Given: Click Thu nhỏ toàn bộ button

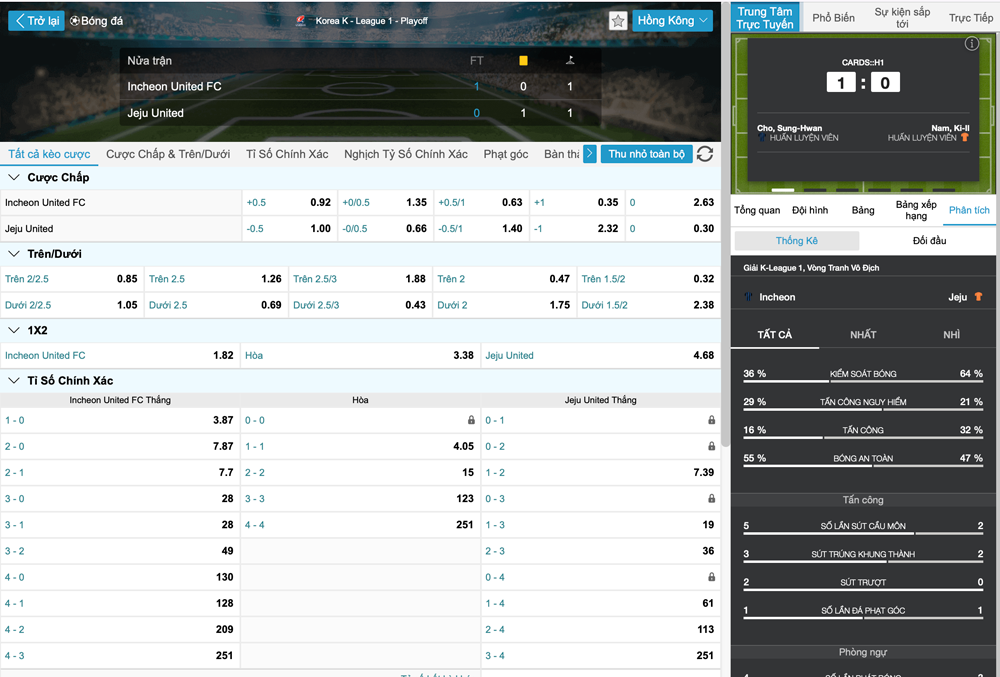Looking at the screenshot, I should coord(646,154).
